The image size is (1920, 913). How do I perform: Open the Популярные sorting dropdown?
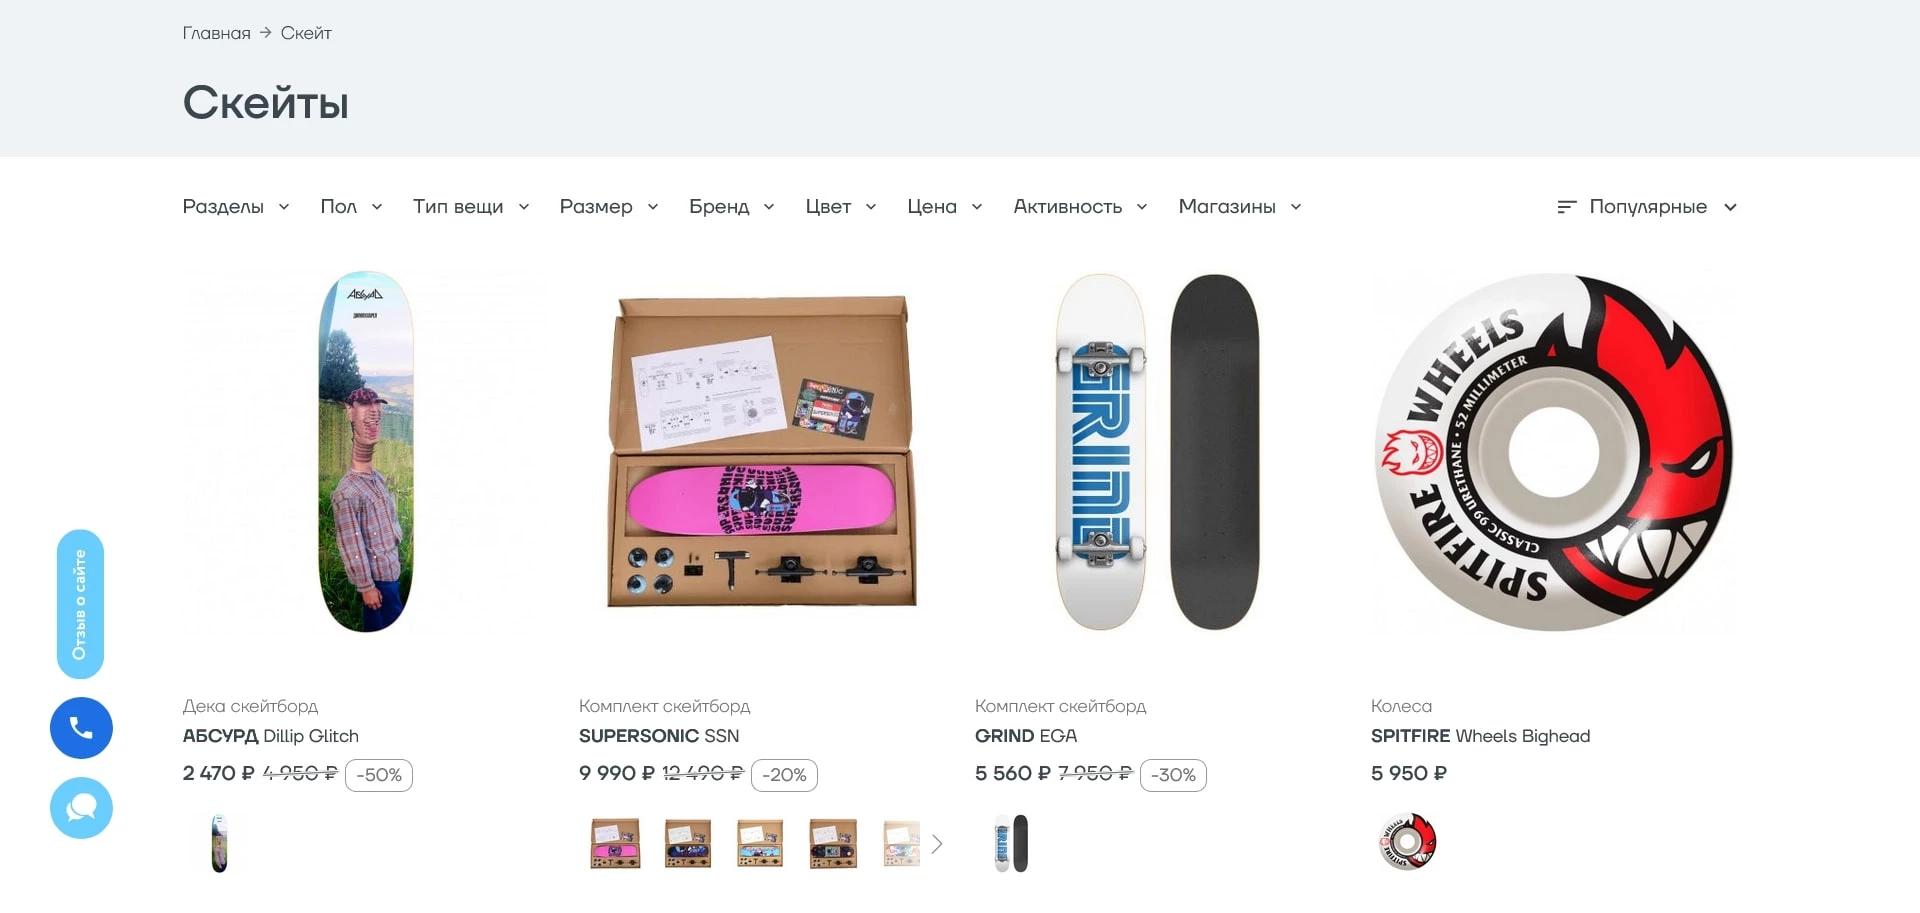click(x=1647, y=207)
